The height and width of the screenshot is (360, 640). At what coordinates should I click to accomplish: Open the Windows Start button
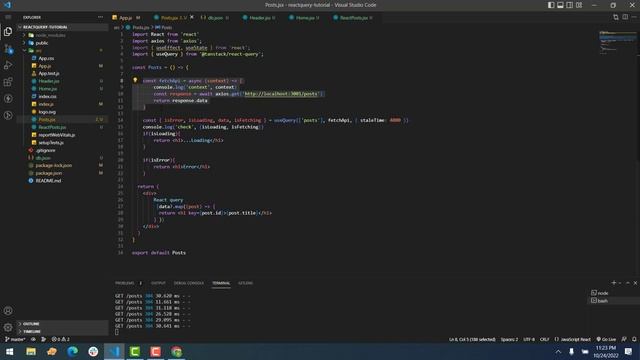coord(9,351)
